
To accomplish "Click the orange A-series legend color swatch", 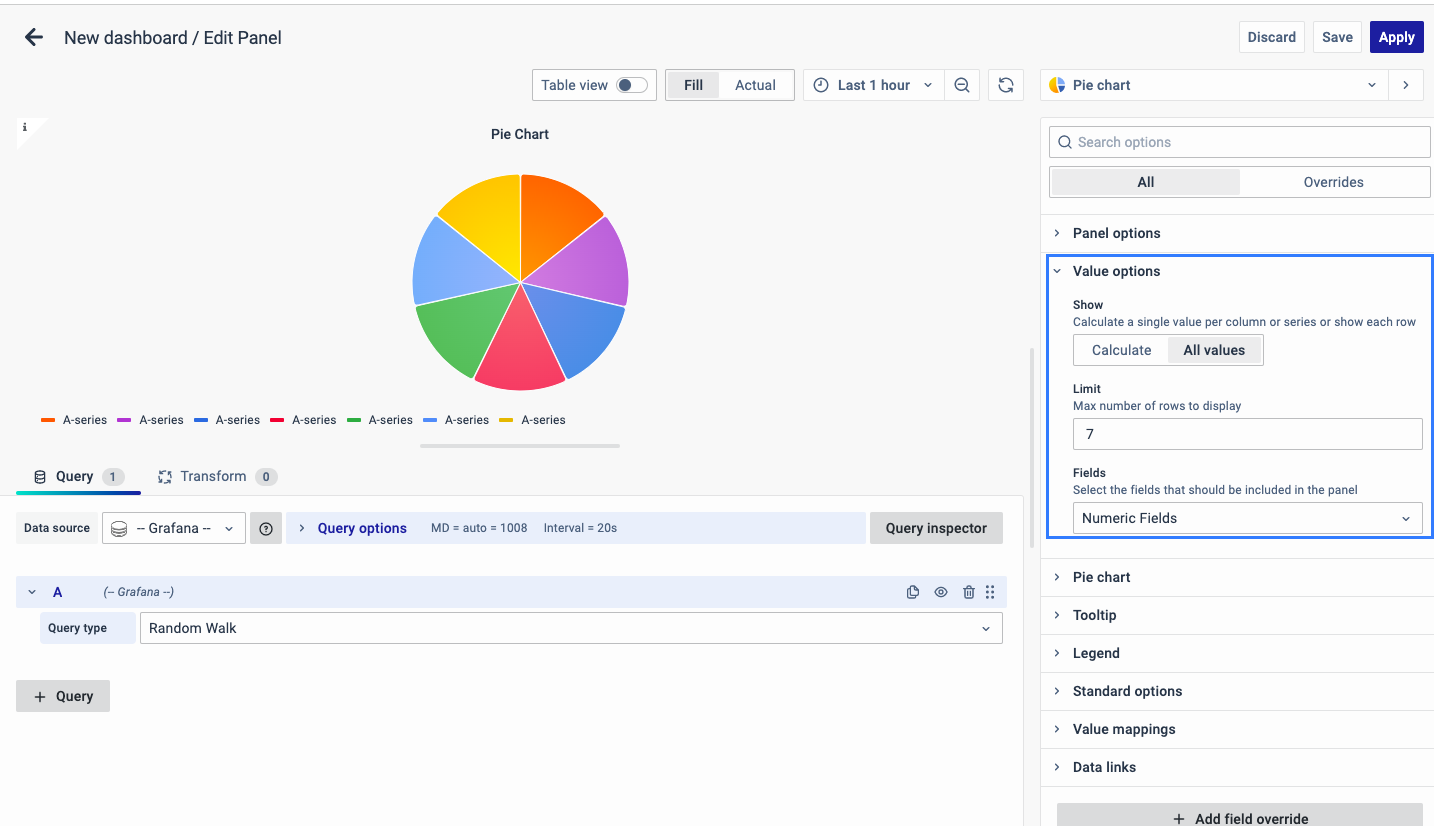I will pyautogui.click(x=48, y=420).
